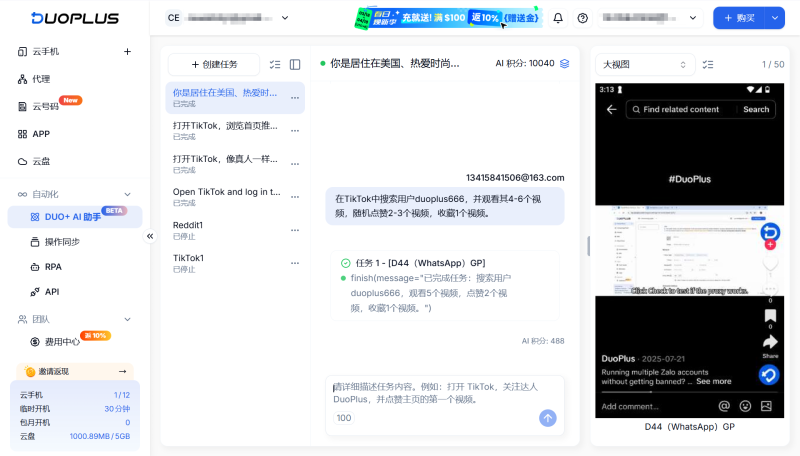Expand the dropdown arrow next to 购买

[774, 18]
